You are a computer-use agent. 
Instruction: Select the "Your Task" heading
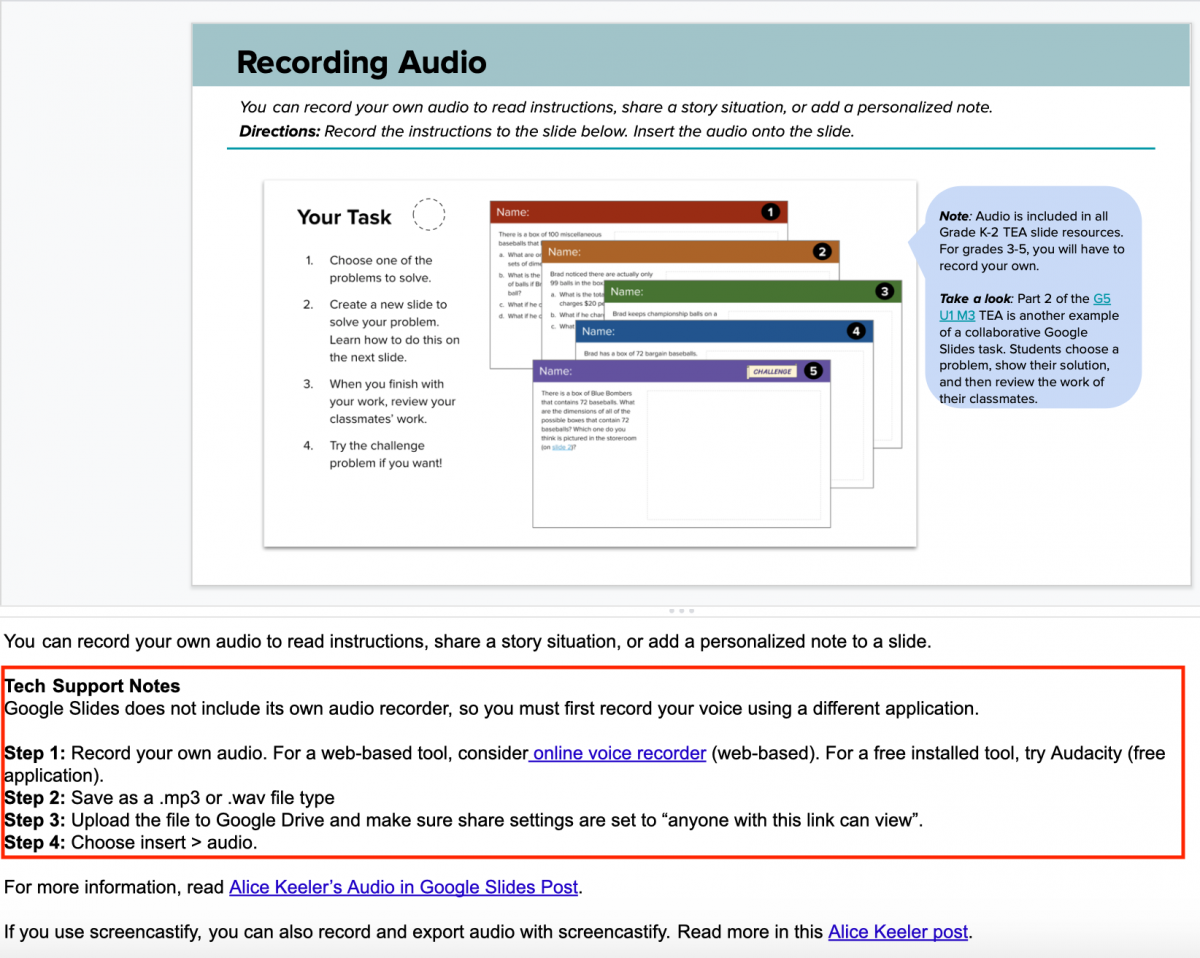pyautogui.click(x=344, y=217)
